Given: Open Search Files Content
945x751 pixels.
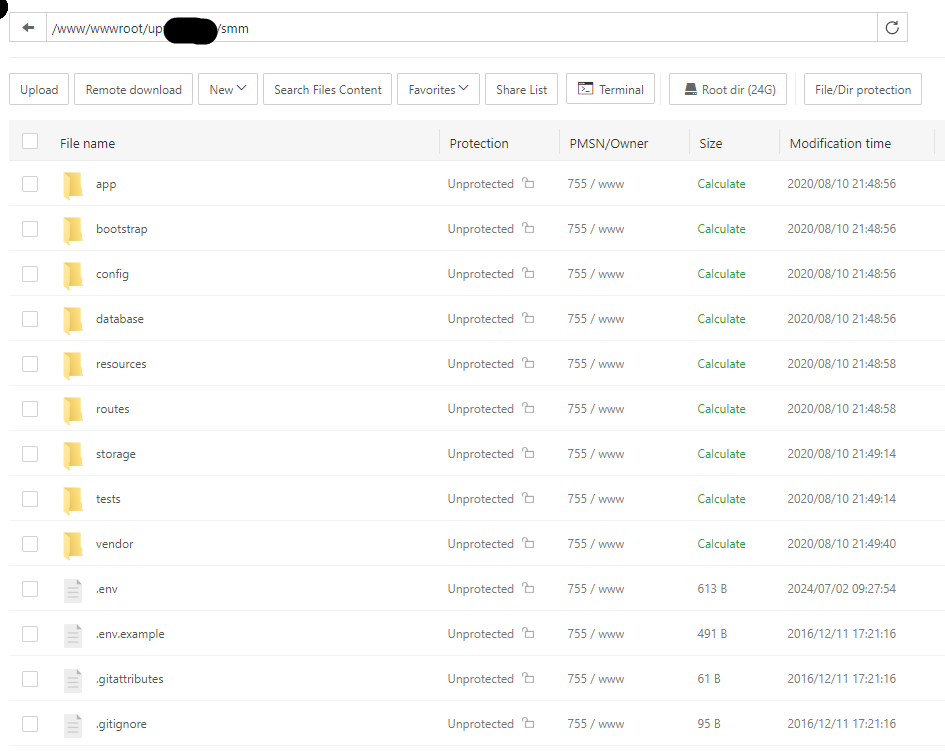Looking at the screenshot, I should 327,90.
